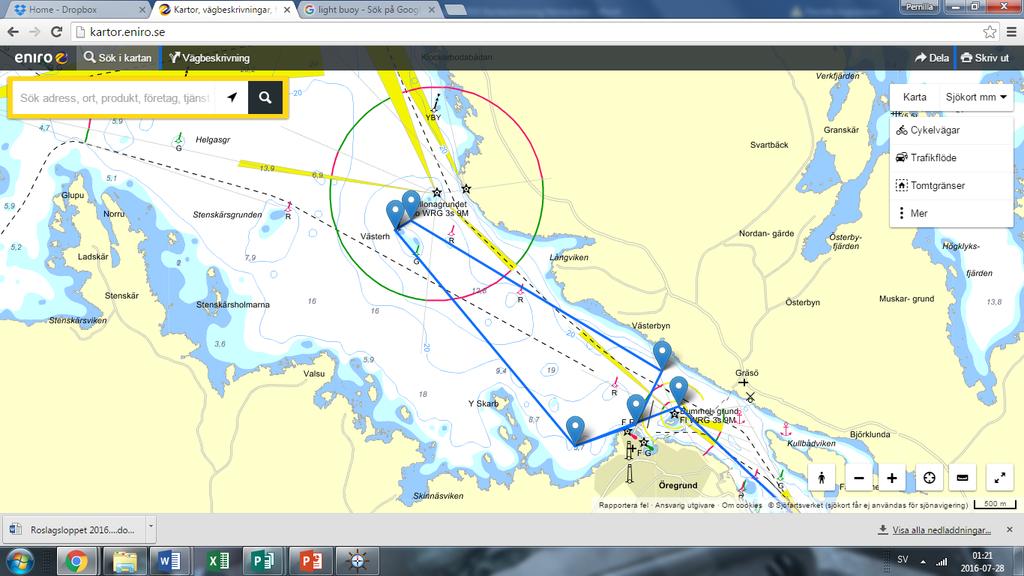The height and width of the screenshot is (576, 1024).
Task: Click the Rapportera fel link
Action: (624, 505)
